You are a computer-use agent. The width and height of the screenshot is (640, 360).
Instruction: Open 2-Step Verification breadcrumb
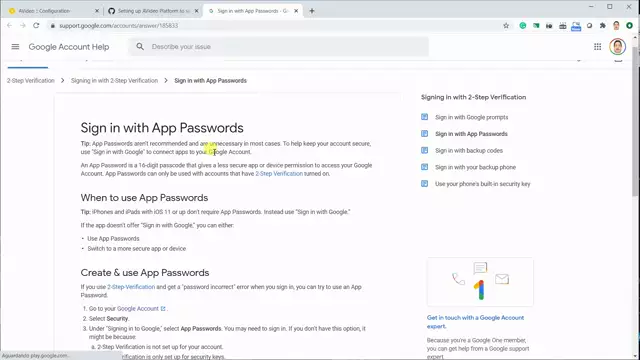[31, 80]
